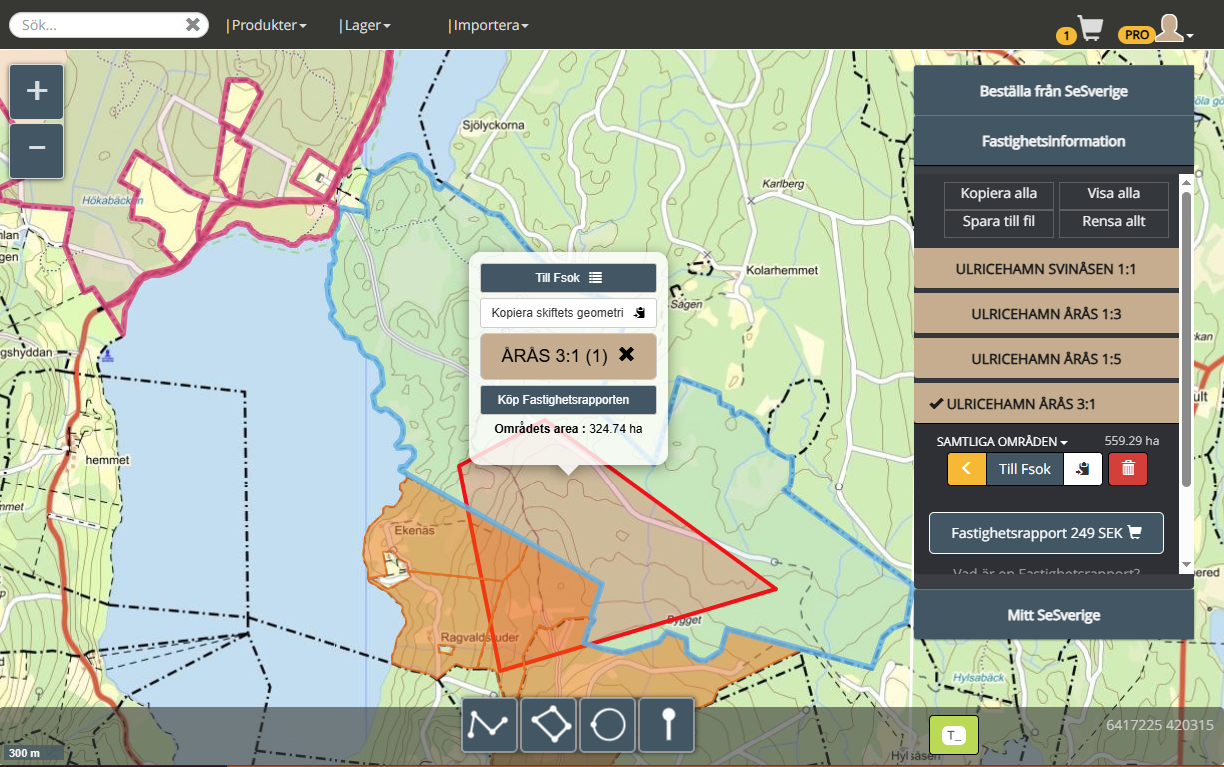The image size is (1224, 767).
Task: Click the Områdets area 324.74 ha text
Action: coord(568,429)
